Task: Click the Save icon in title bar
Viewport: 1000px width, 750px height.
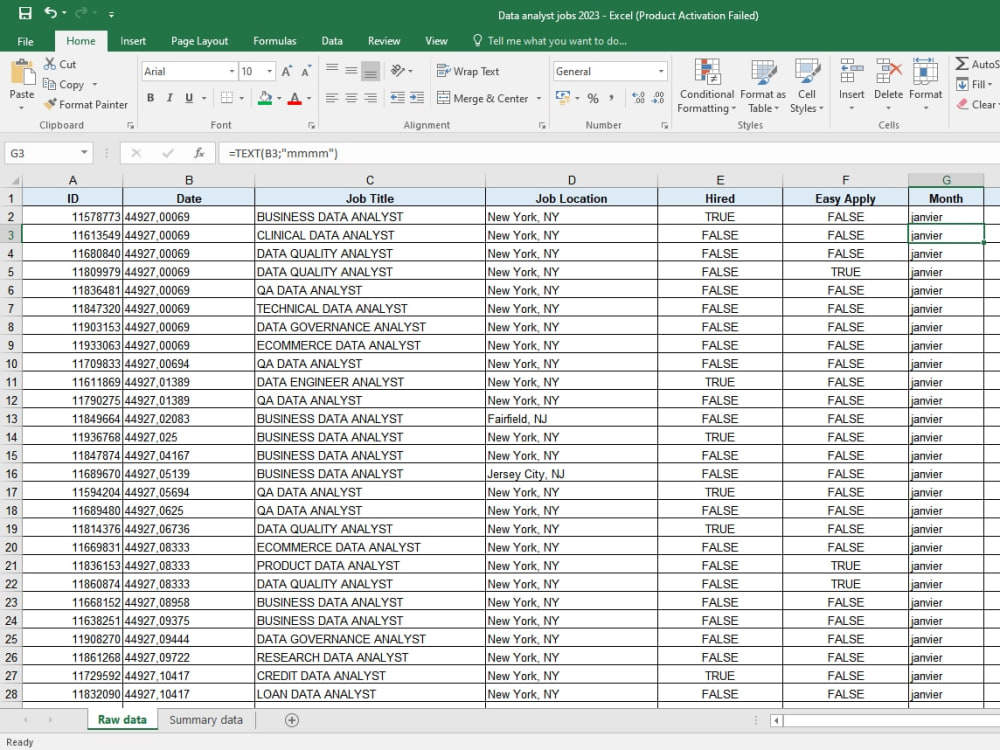Action: [25, 13]
